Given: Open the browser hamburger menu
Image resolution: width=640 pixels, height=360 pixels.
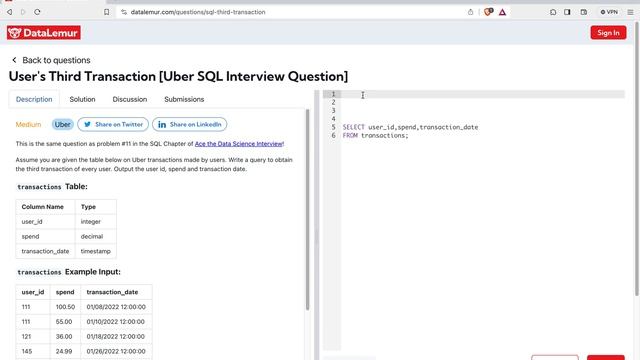Looking at the screenshot, I should tap(631, 12).
